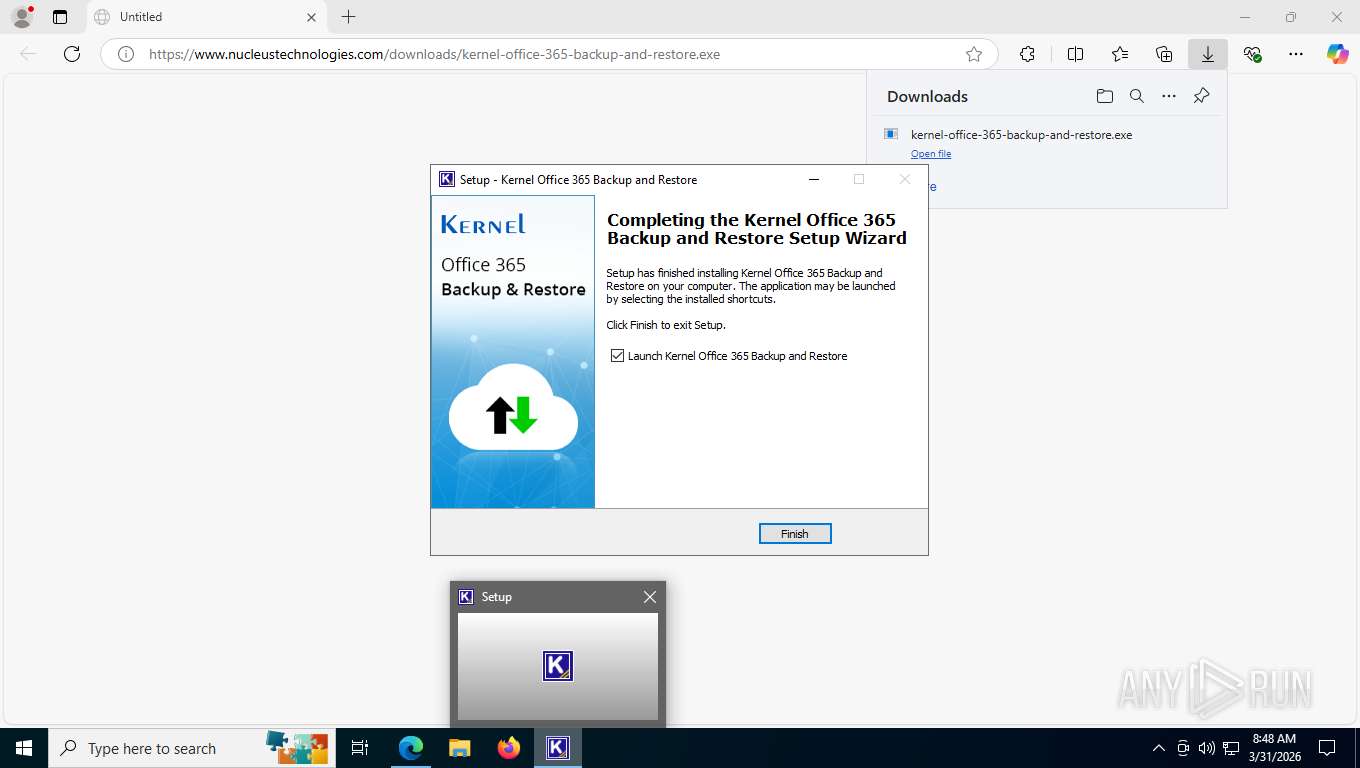Click the Setup wizard title bar icon
The image size is (1360, 768).
pos(447,180)
